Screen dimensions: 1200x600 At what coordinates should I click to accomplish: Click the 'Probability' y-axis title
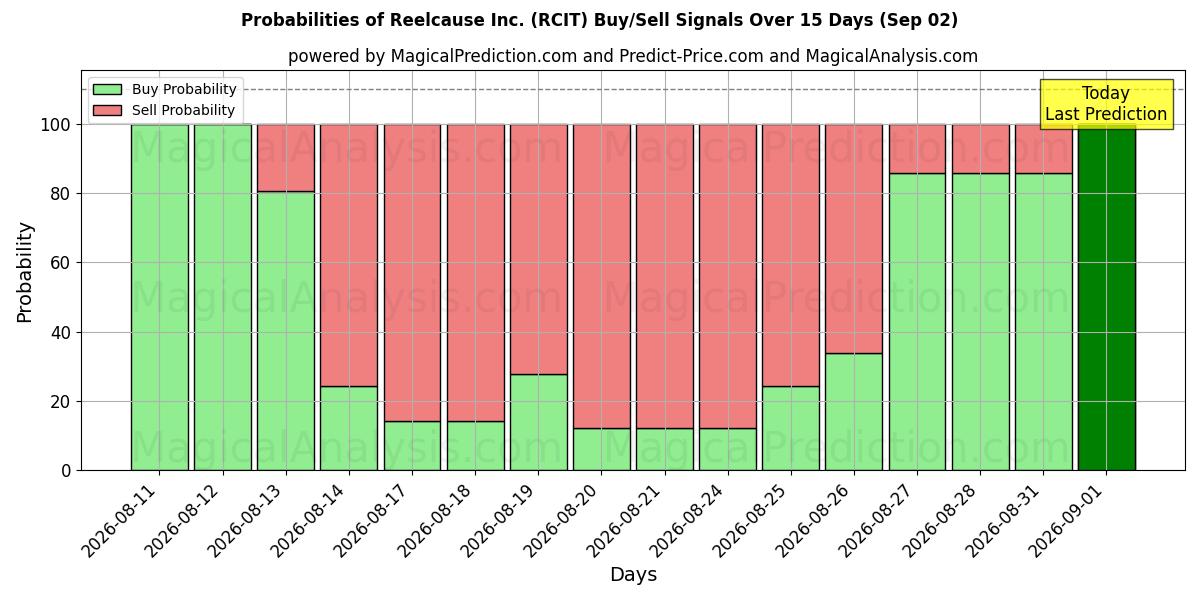click(25, 271)
